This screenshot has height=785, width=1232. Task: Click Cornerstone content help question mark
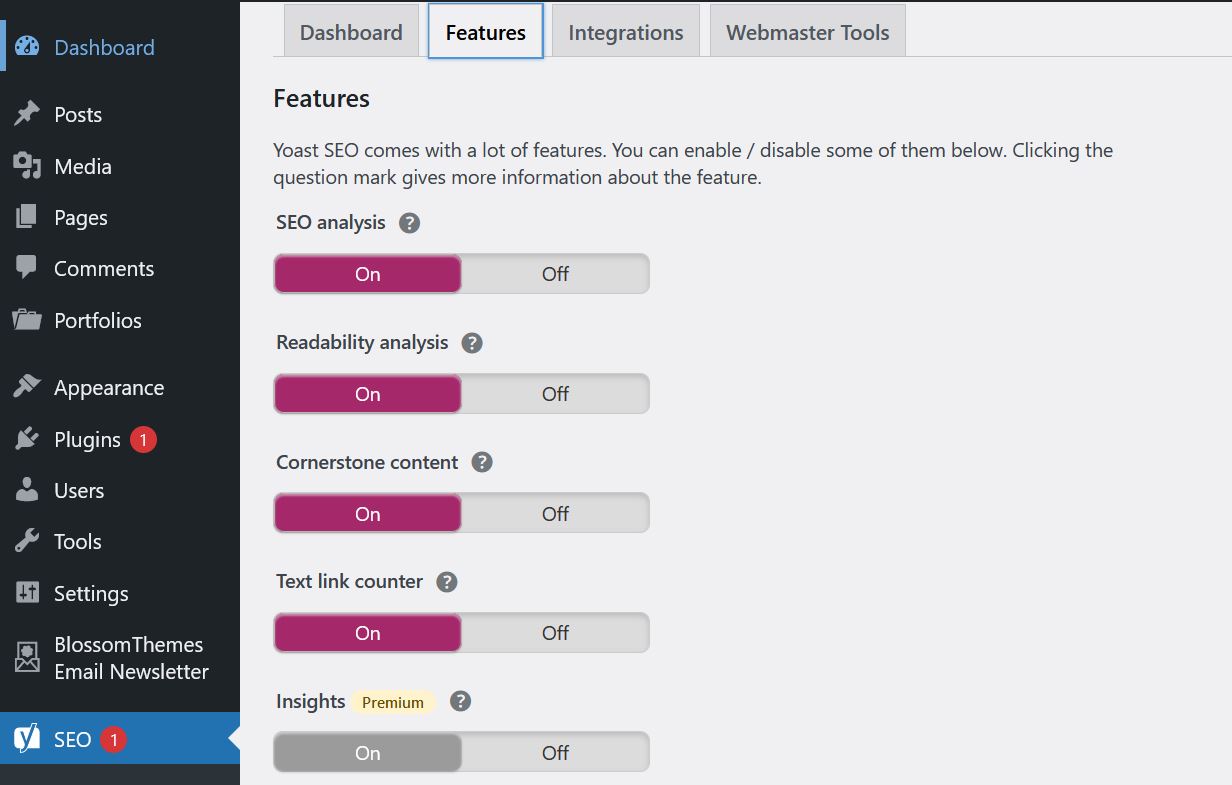(x=482, y=463)
